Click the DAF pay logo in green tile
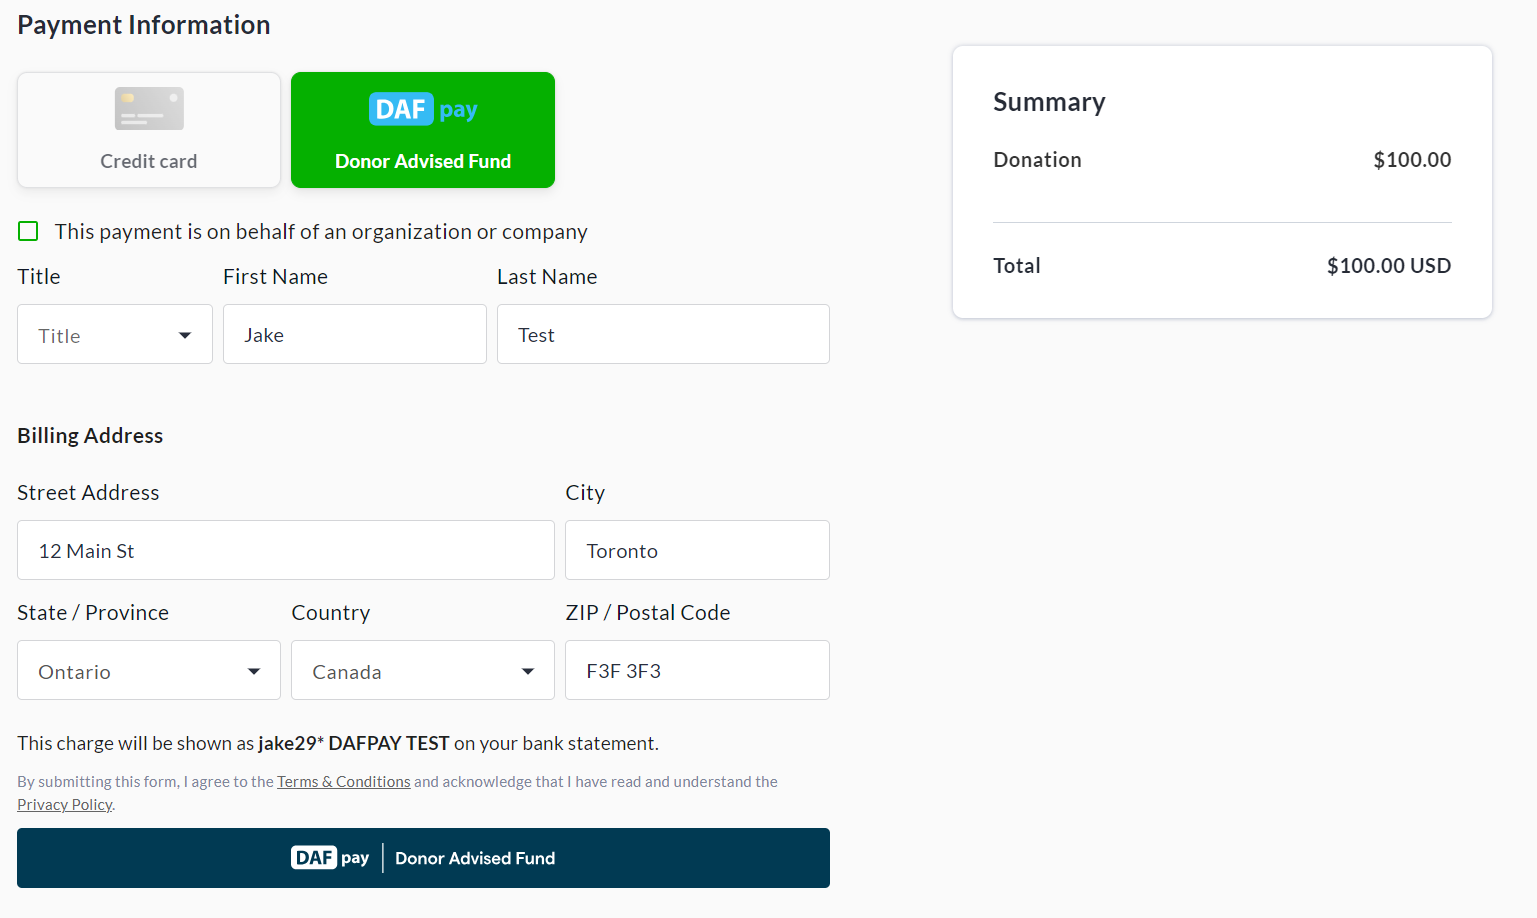This screenshot has width=1537, height=918. [423, 109]
